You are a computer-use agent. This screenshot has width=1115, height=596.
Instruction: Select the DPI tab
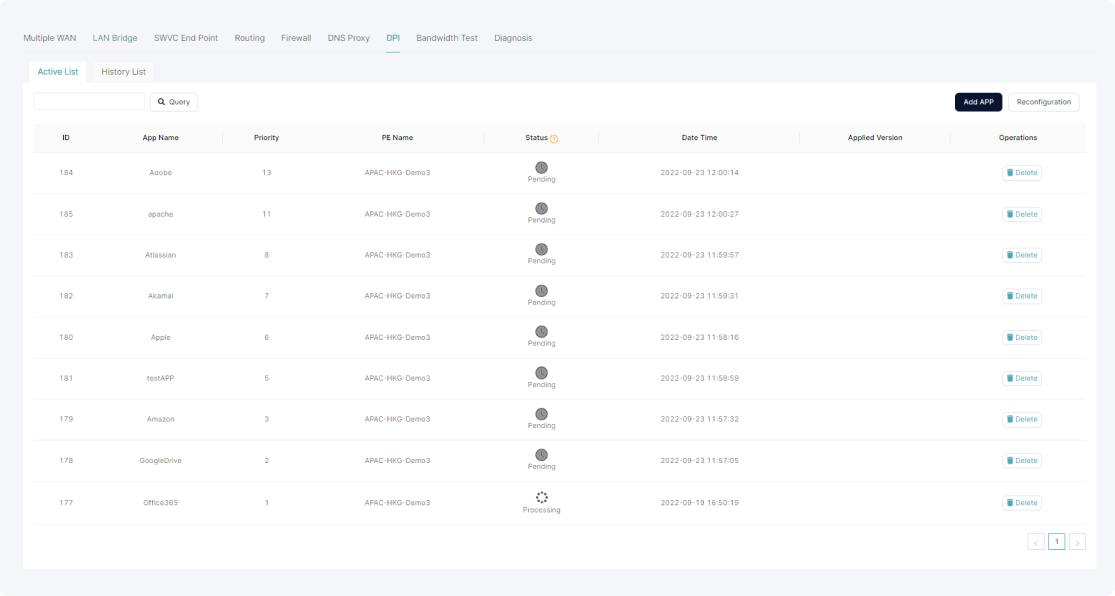393,38
